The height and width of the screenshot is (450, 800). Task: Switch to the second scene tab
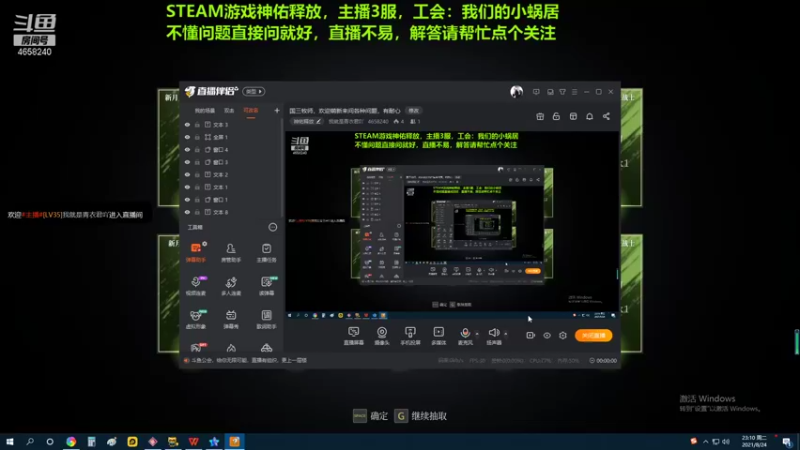229,111
